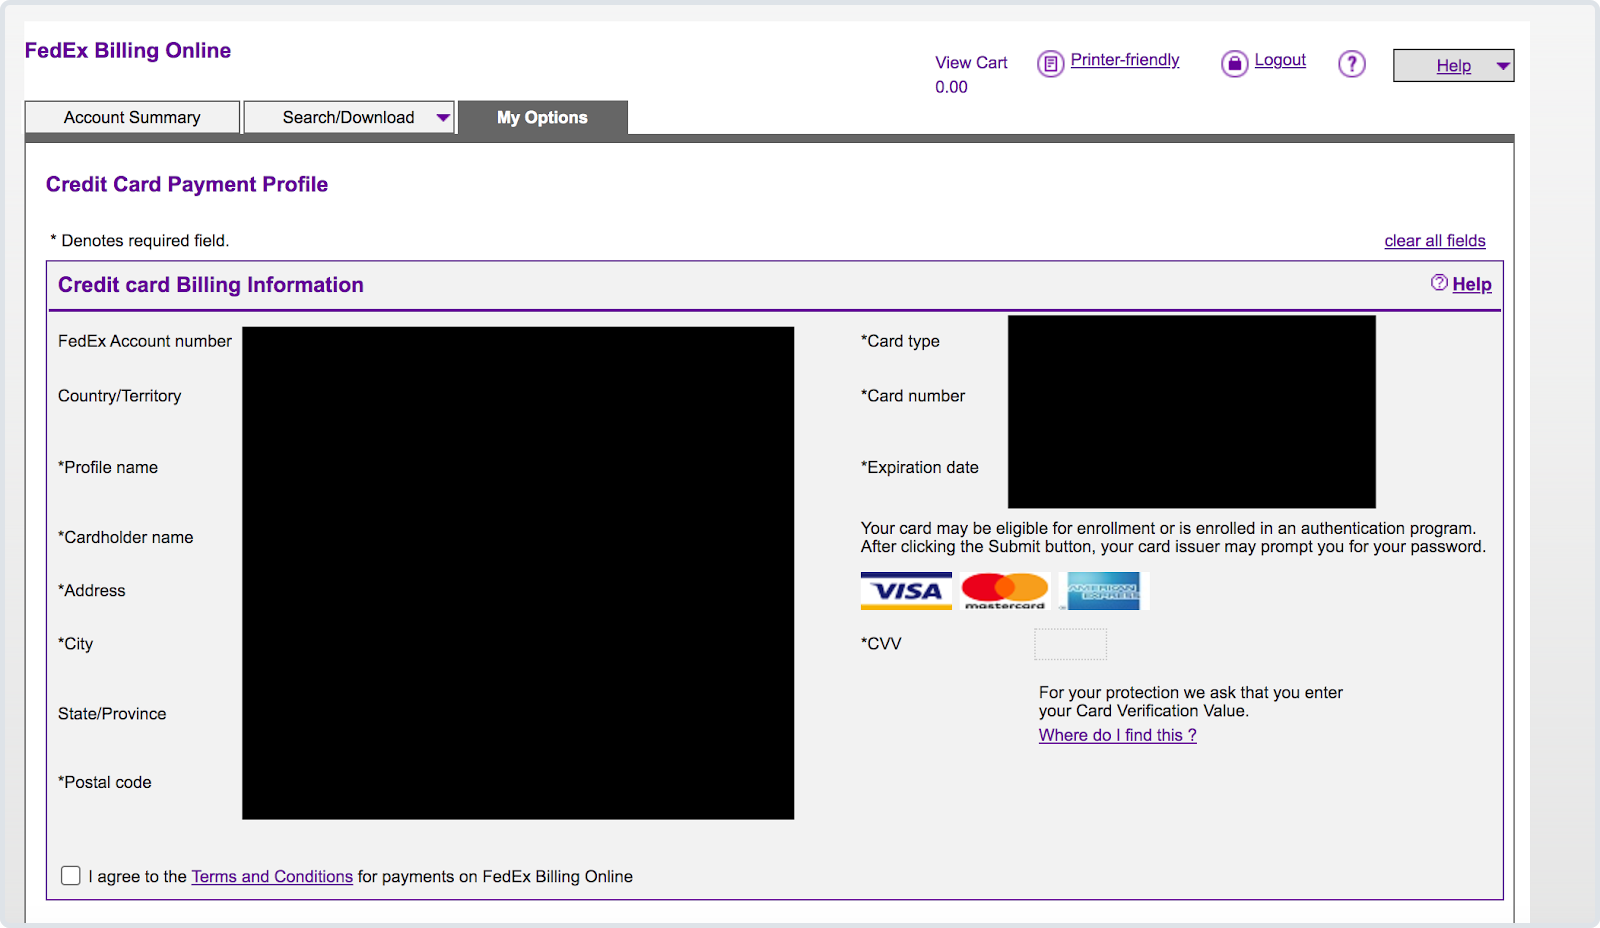Open the Search/Download dropdown arrow
The image size is (1600, 928).
(443, 118)
